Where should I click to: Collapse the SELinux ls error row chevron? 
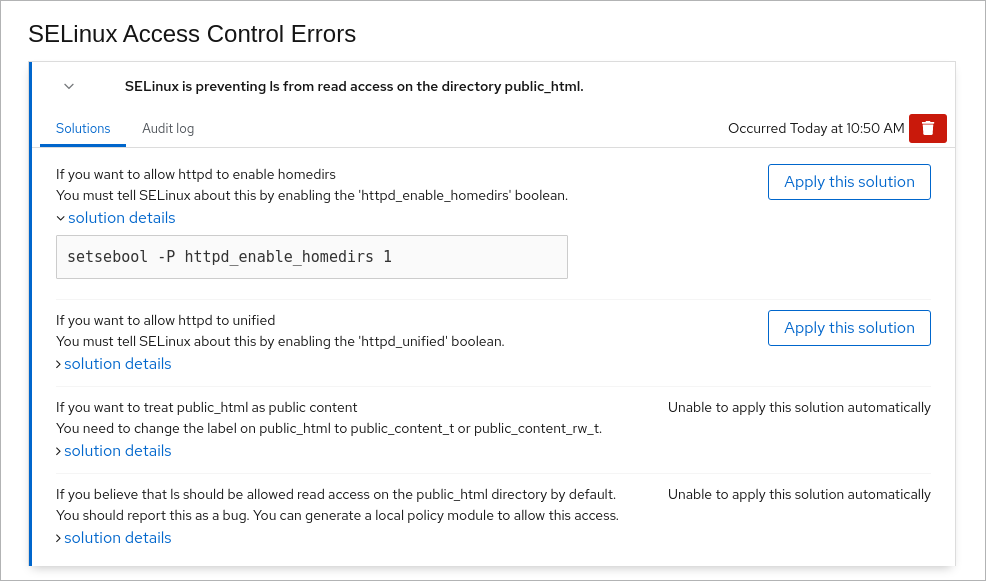pos(69,86)
